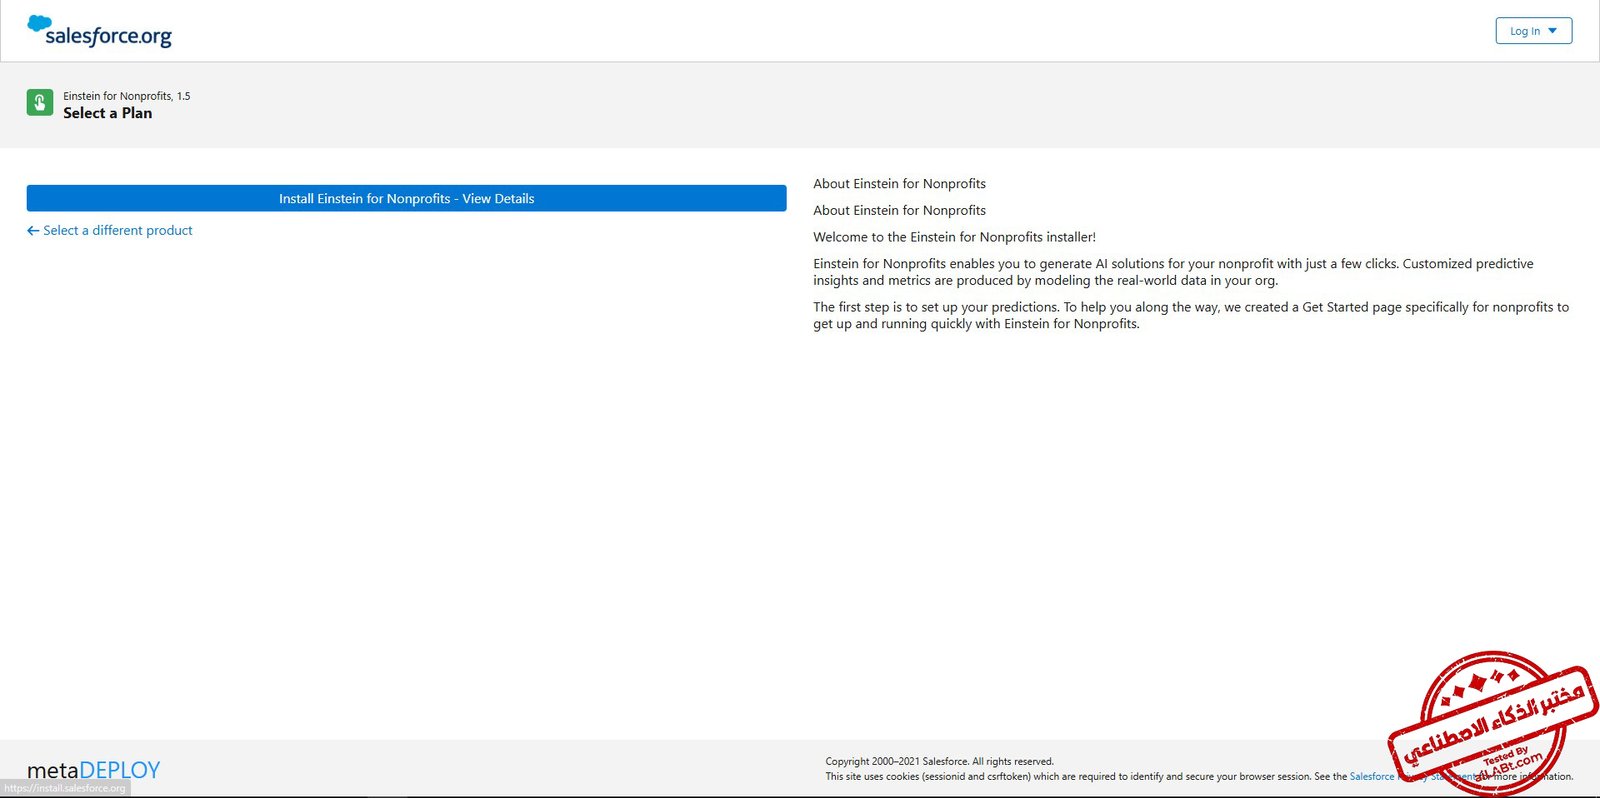Click the metaDEPLOY logo in footer
Viewport: 1600px width, 798px height.
(x=93, y=770)
